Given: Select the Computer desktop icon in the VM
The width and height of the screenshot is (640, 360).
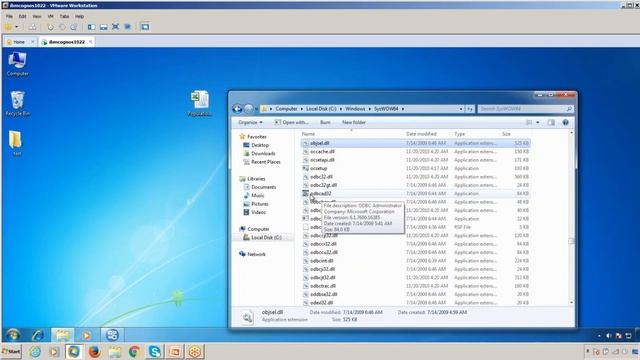Looking at the screenshot, I should point(17,64).
